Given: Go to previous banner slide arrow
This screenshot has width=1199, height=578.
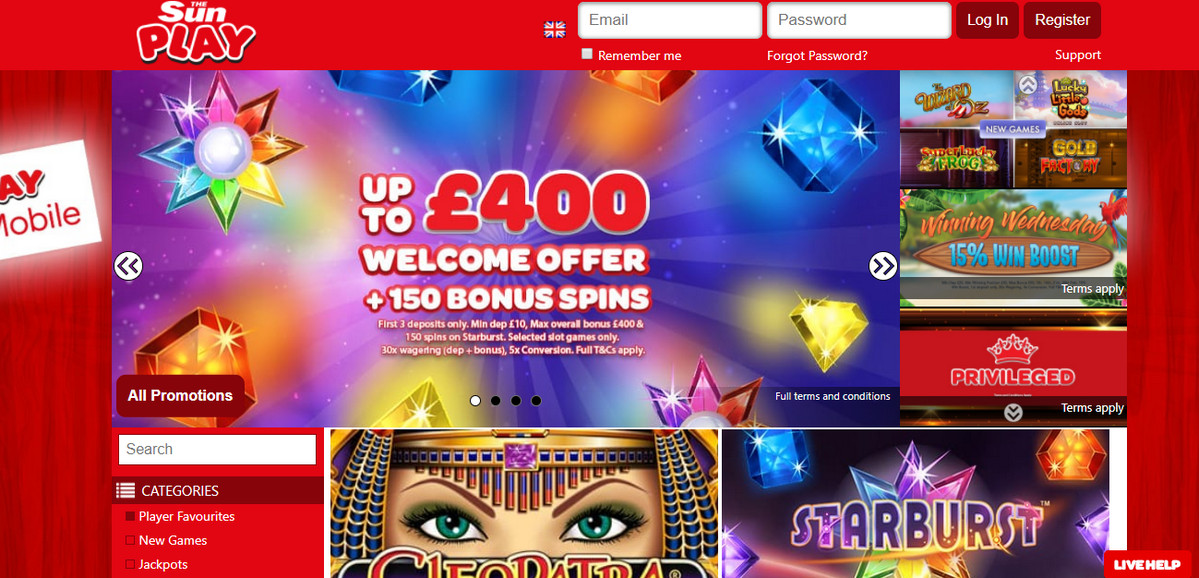Looking at the screenshot, I should 128,266.
